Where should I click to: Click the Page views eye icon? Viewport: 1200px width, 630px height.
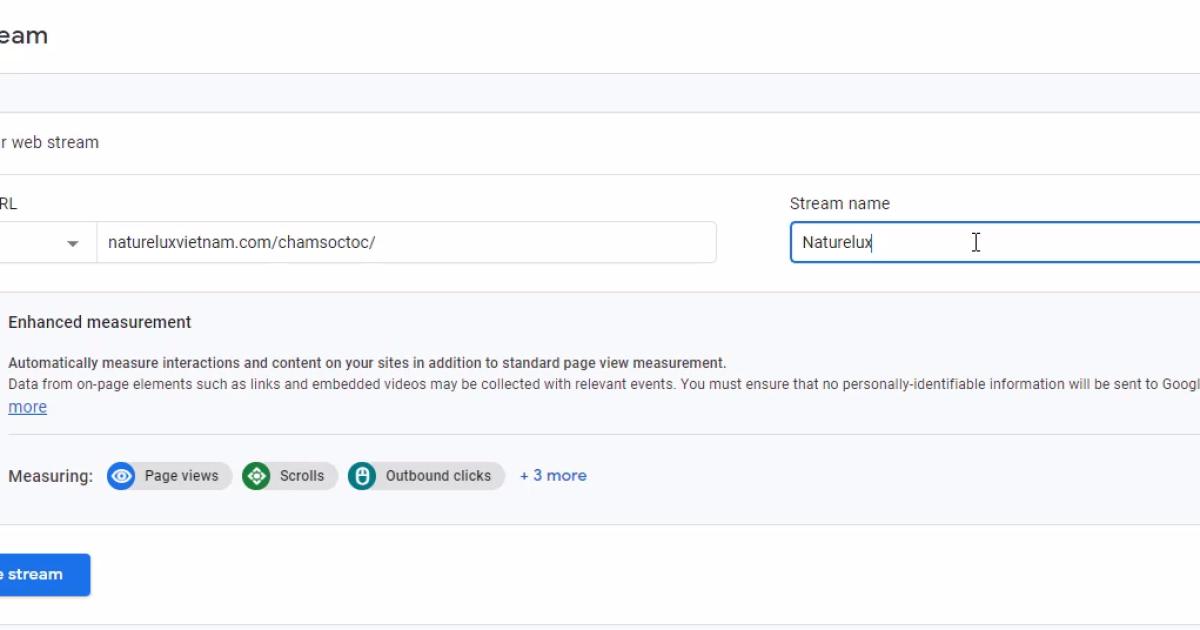coord(121,476)
